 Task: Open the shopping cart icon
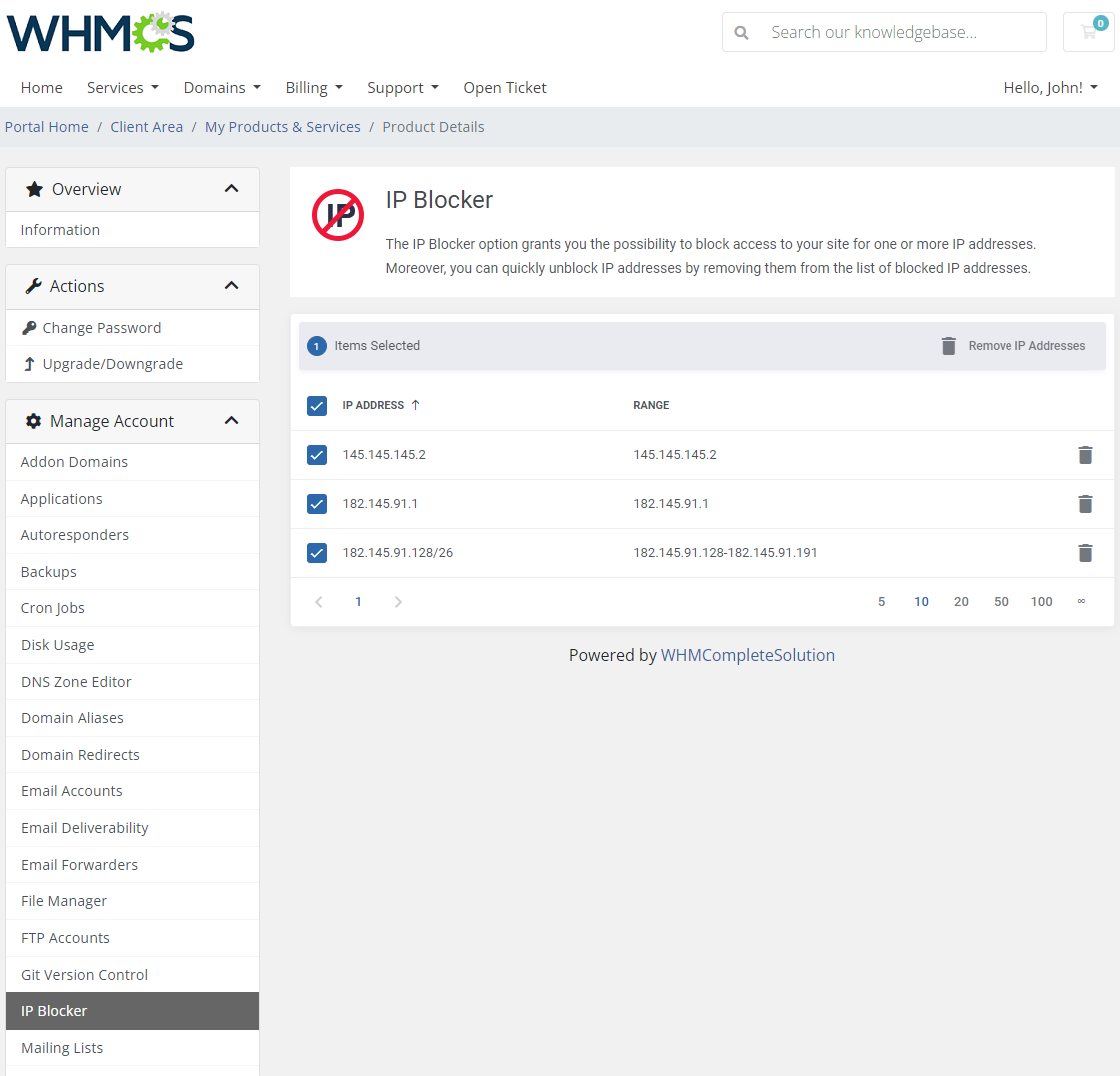click(x=1089, y=32)
